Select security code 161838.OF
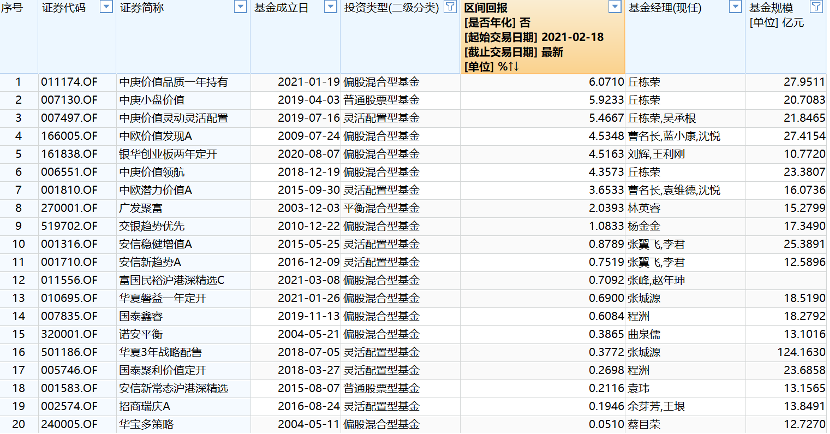This screenshot has height=434, width=830. [69, 154]
